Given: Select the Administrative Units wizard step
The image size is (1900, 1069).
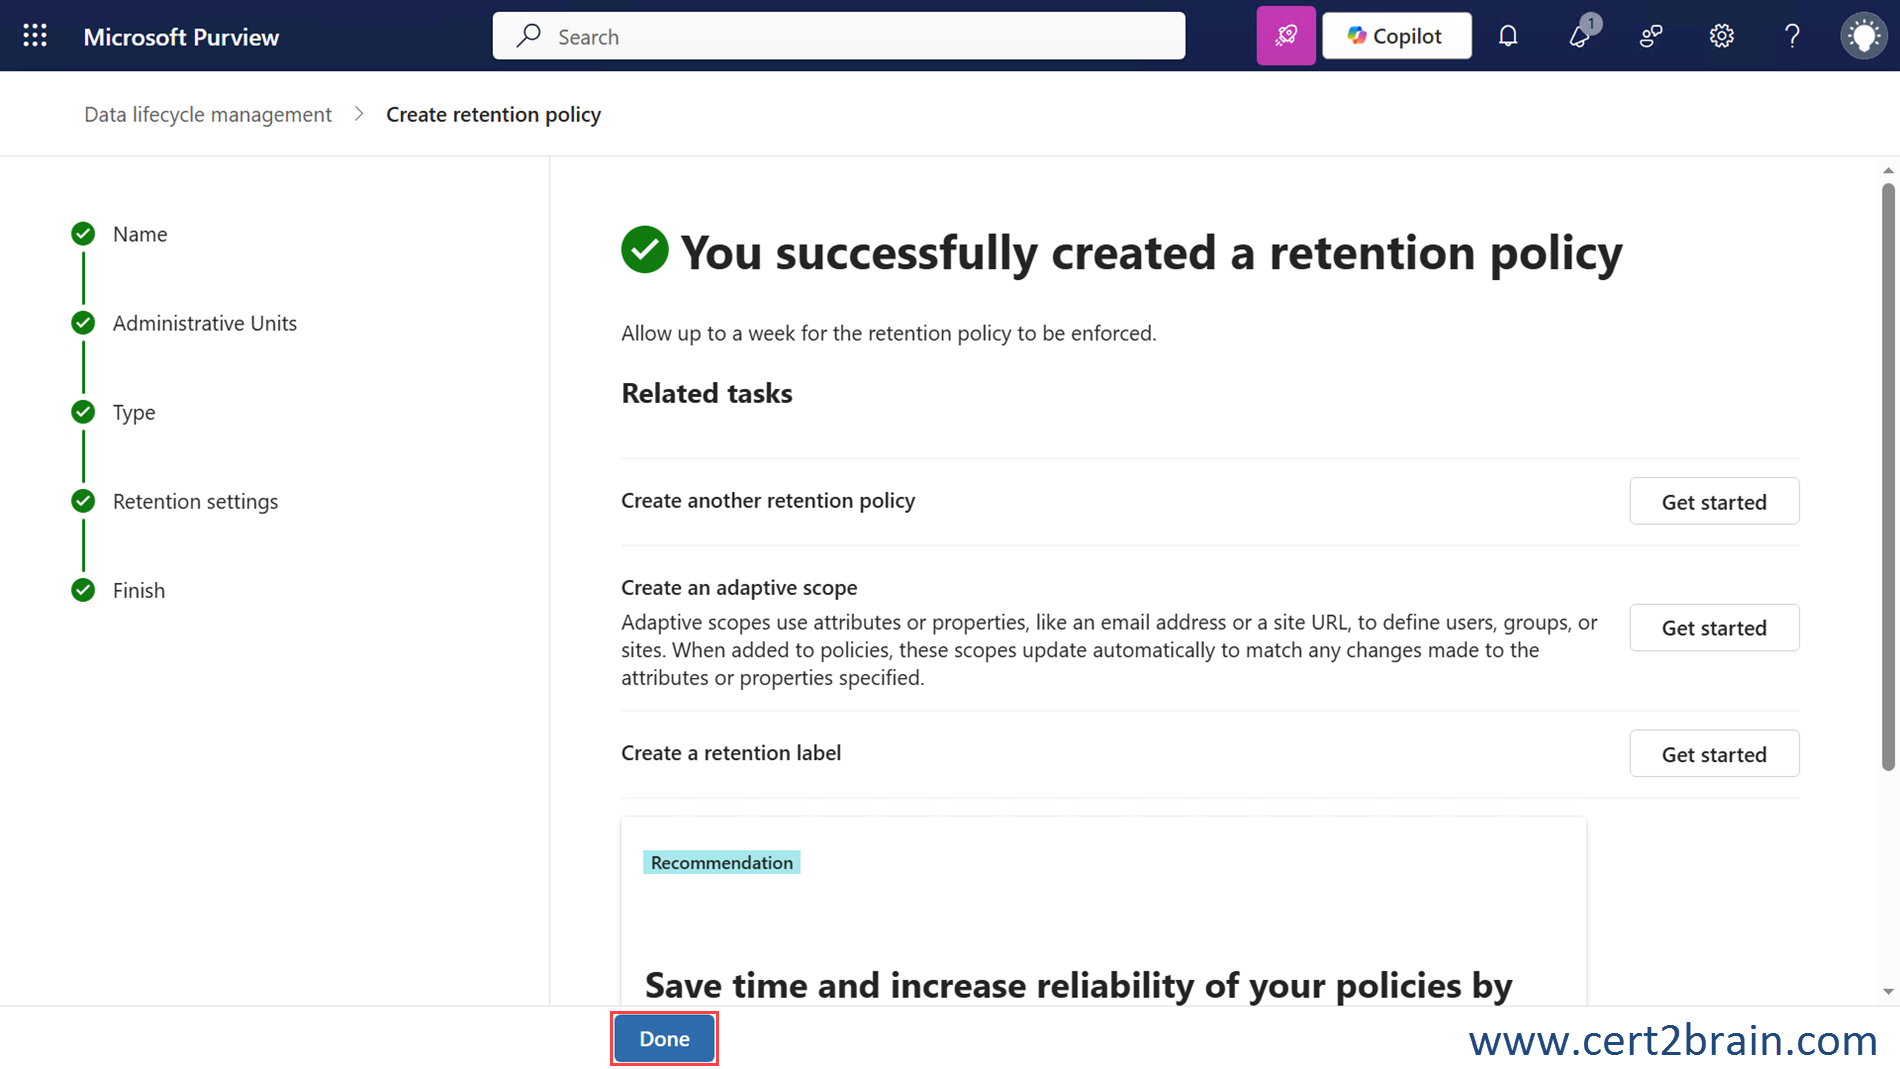Looking at the screenshot, I should coord(204,323).
